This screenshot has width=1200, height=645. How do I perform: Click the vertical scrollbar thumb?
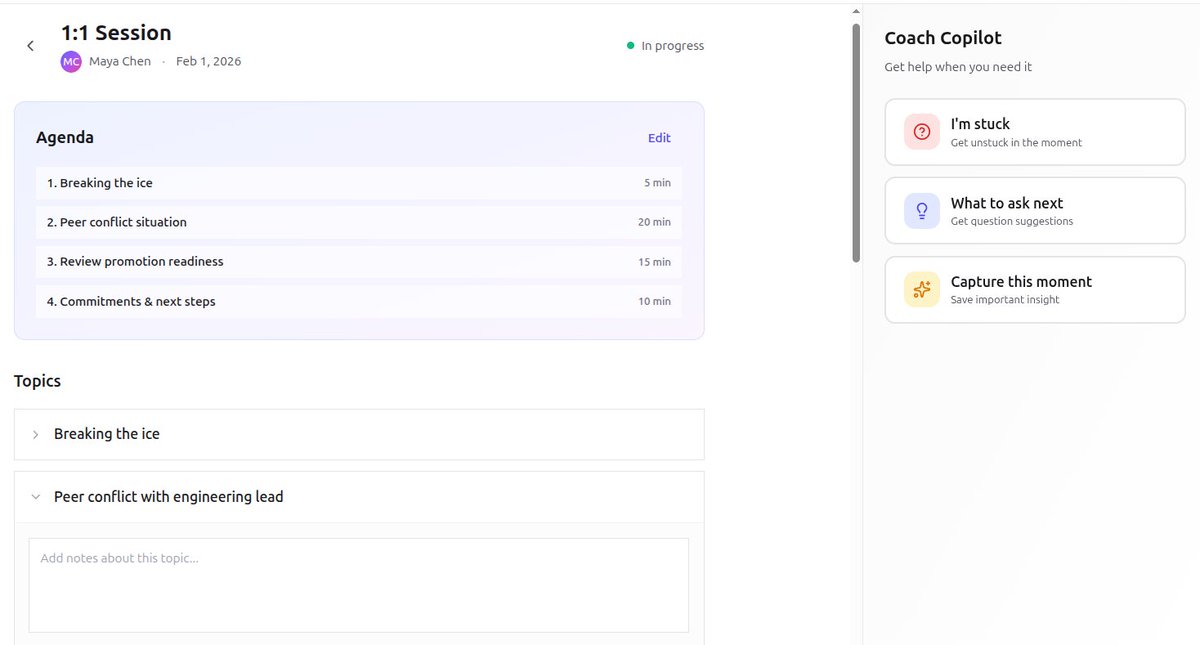pyautogui.click(x=856, y=143)
